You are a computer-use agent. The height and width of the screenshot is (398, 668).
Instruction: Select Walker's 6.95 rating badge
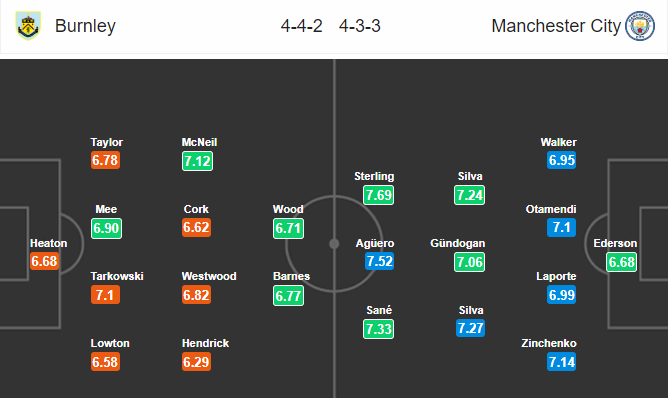tap(561, 160)
